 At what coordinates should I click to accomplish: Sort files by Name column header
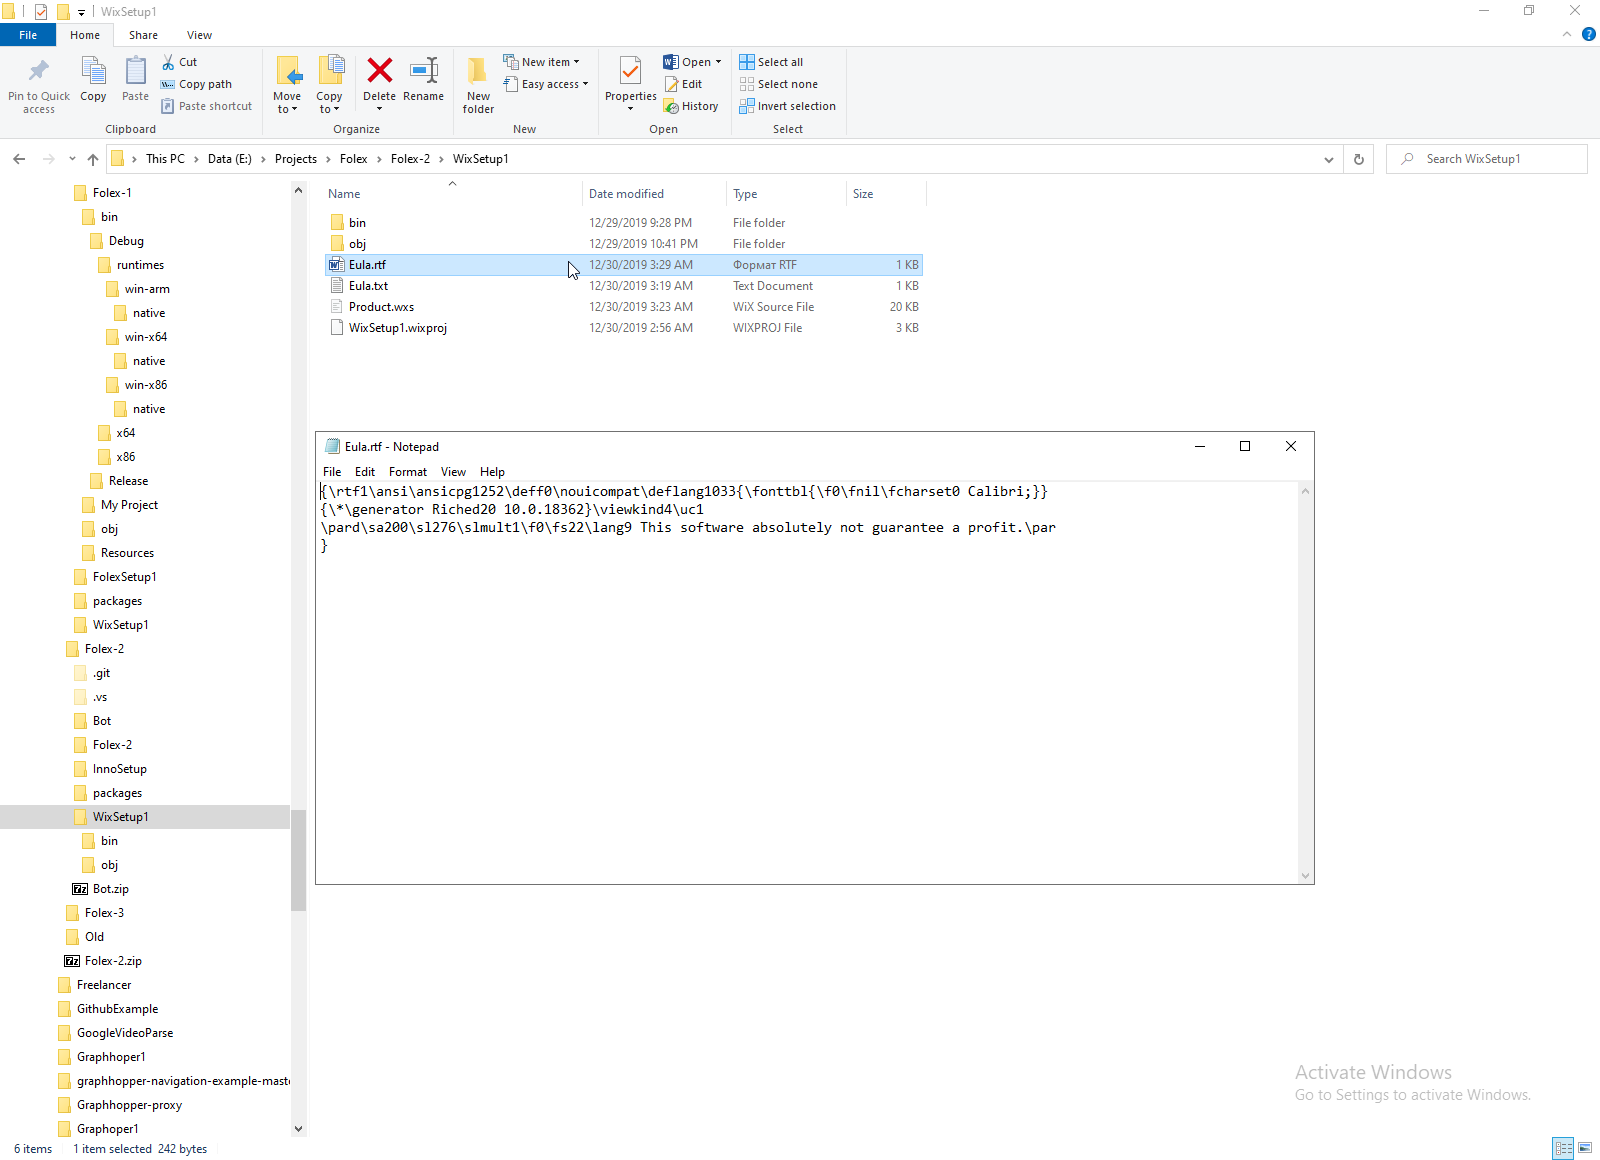tap(452, 194)
